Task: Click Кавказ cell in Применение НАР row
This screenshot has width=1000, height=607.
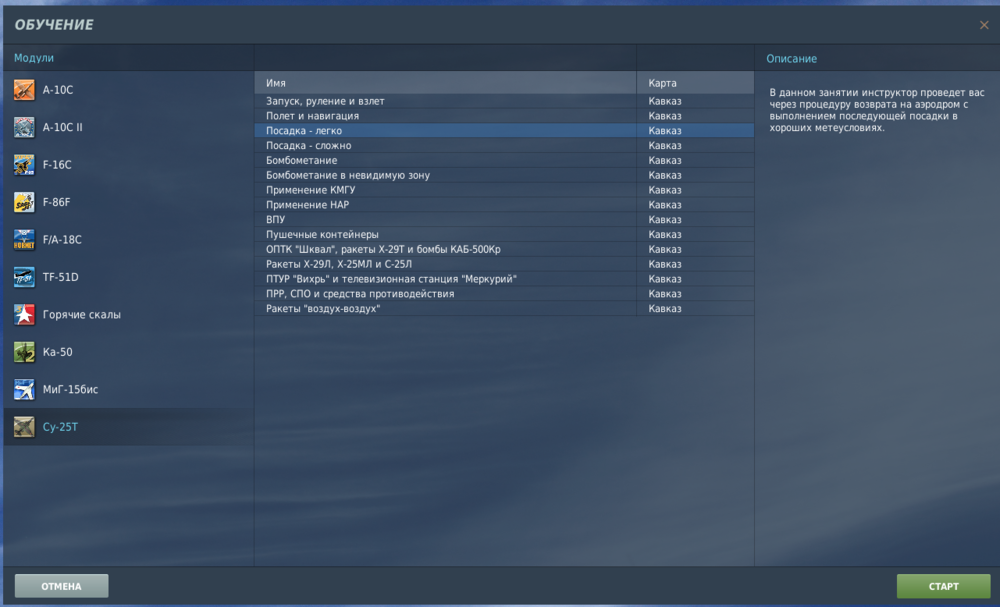Action: pos(695,205)
